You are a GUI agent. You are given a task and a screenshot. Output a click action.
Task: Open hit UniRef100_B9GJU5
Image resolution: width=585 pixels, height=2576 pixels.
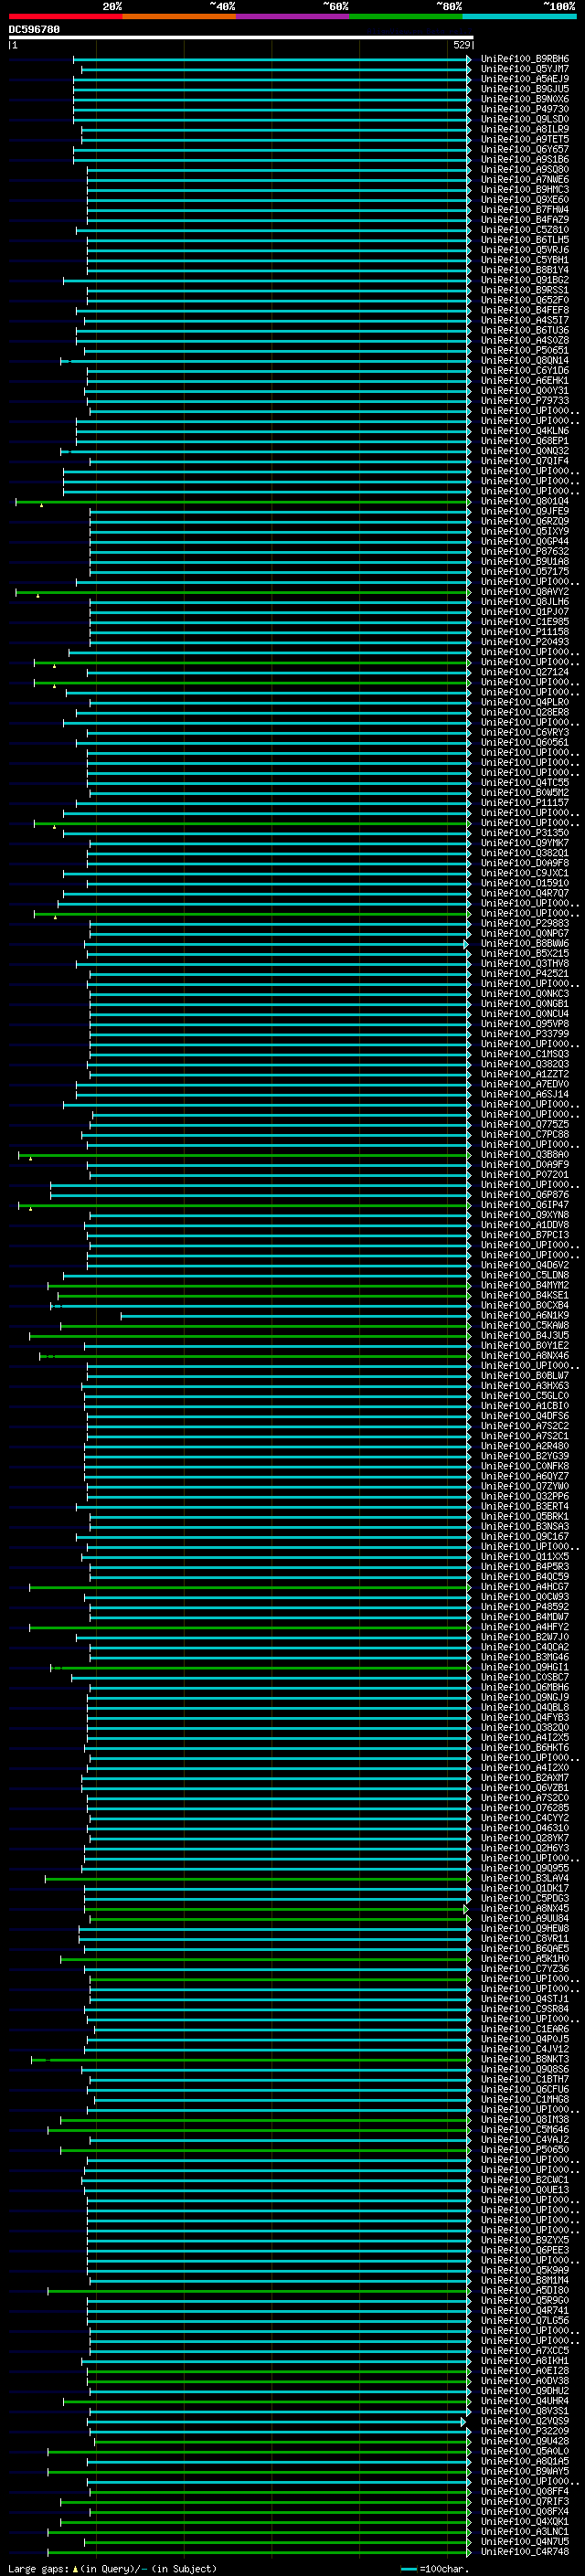525,89
